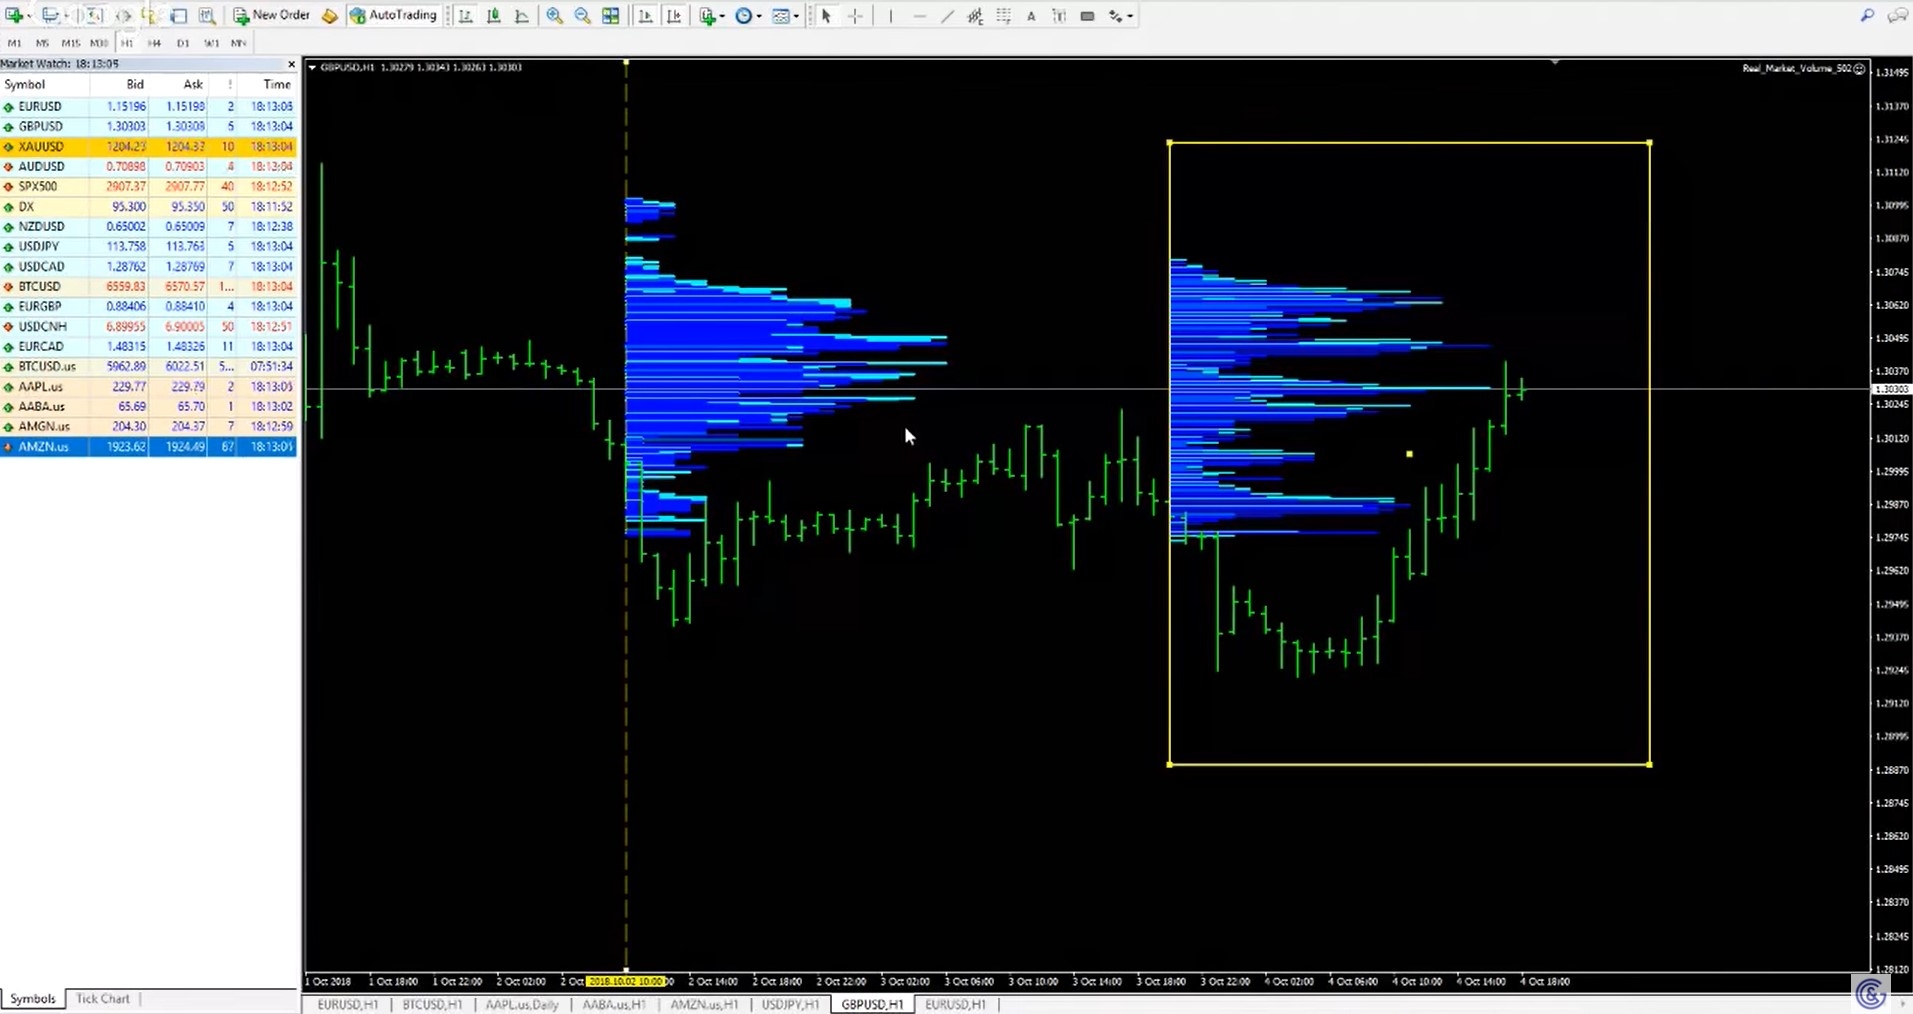Viewport: 1913px width, 1014px height.
Task: Draw a vertical line on the chart
Action: tap(890, 16)
